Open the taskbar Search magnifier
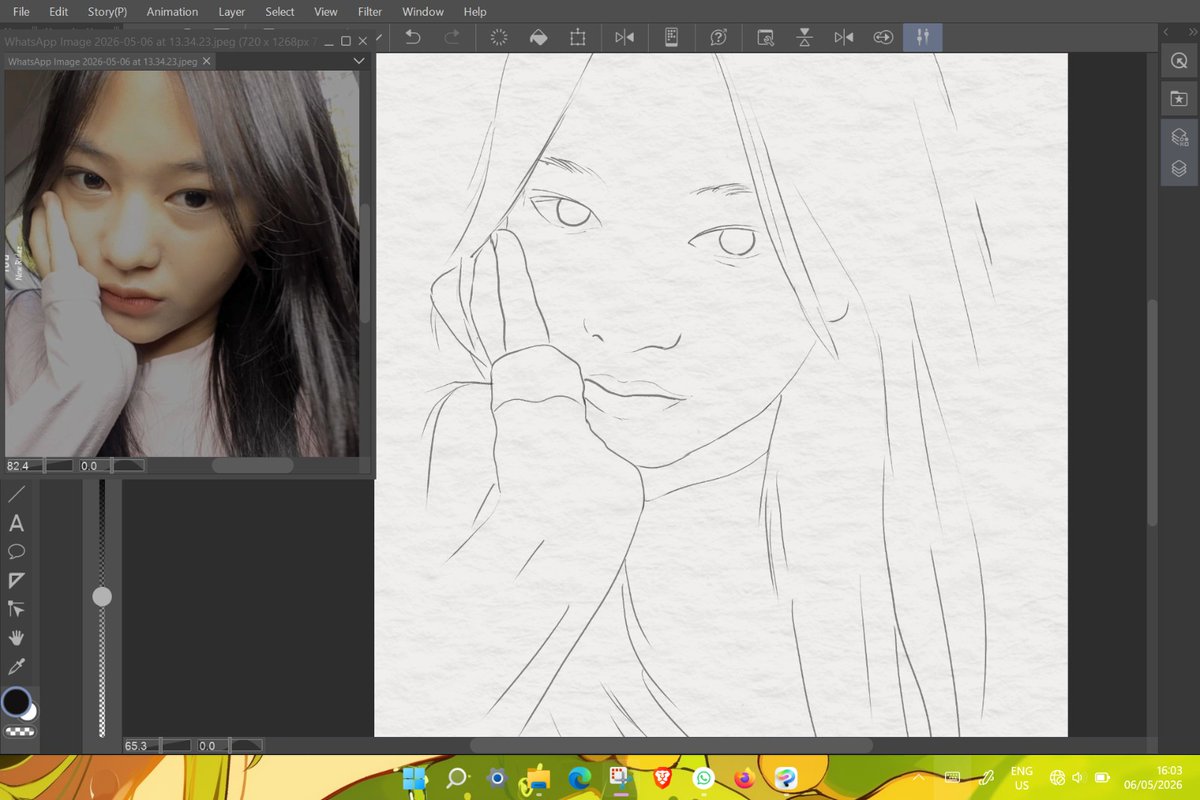Image resolution: width=1200 pixels, height=800 pixels. coord(456,778)
